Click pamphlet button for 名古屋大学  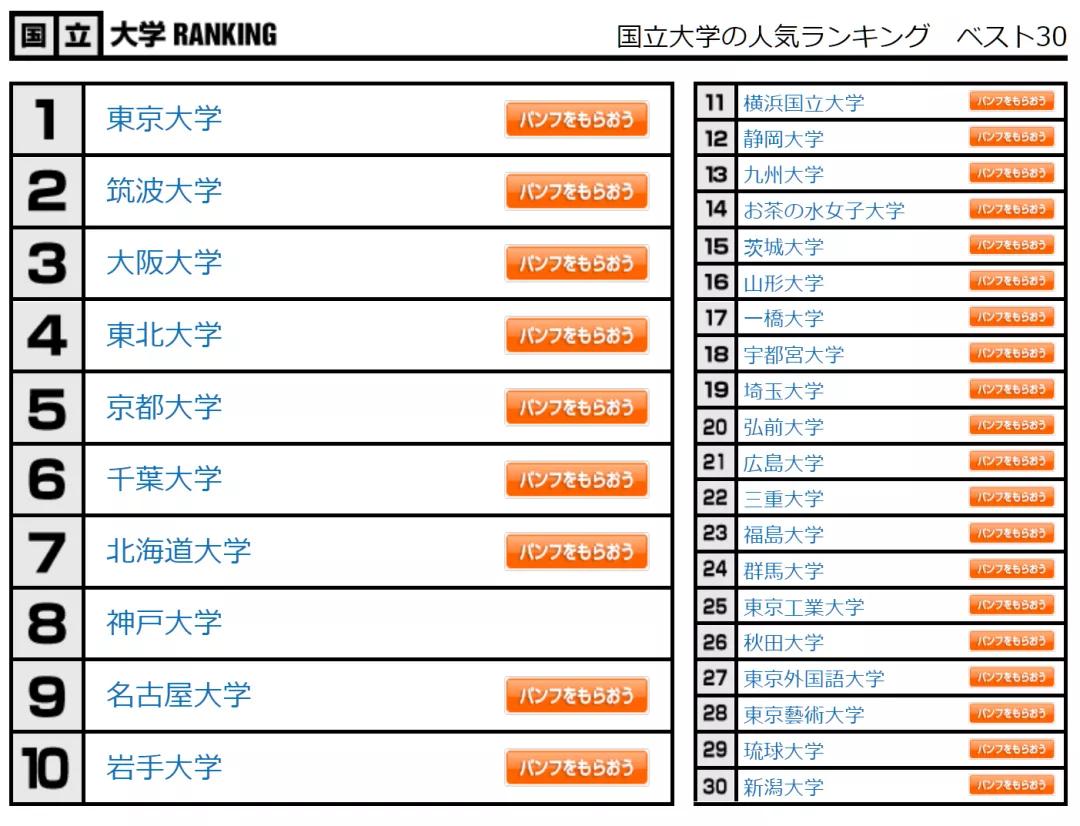tap(576, 695)
